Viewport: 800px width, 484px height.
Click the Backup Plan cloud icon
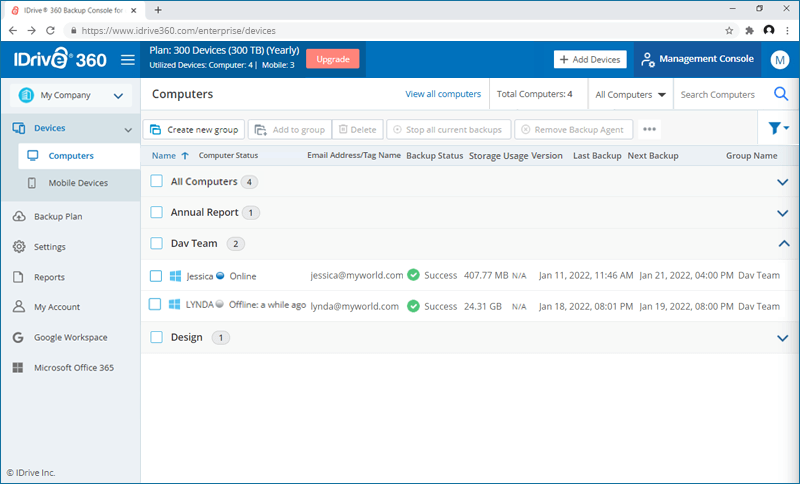19,216
